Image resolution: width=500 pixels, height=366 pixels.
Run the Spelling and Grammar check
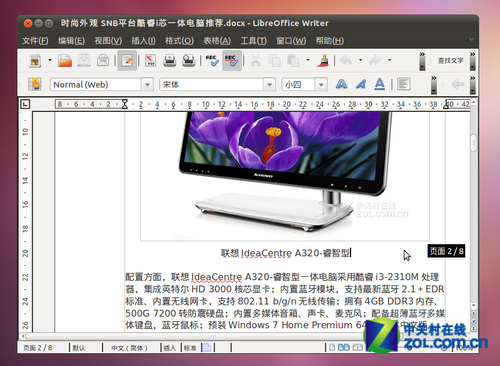(x=212, y=61)
